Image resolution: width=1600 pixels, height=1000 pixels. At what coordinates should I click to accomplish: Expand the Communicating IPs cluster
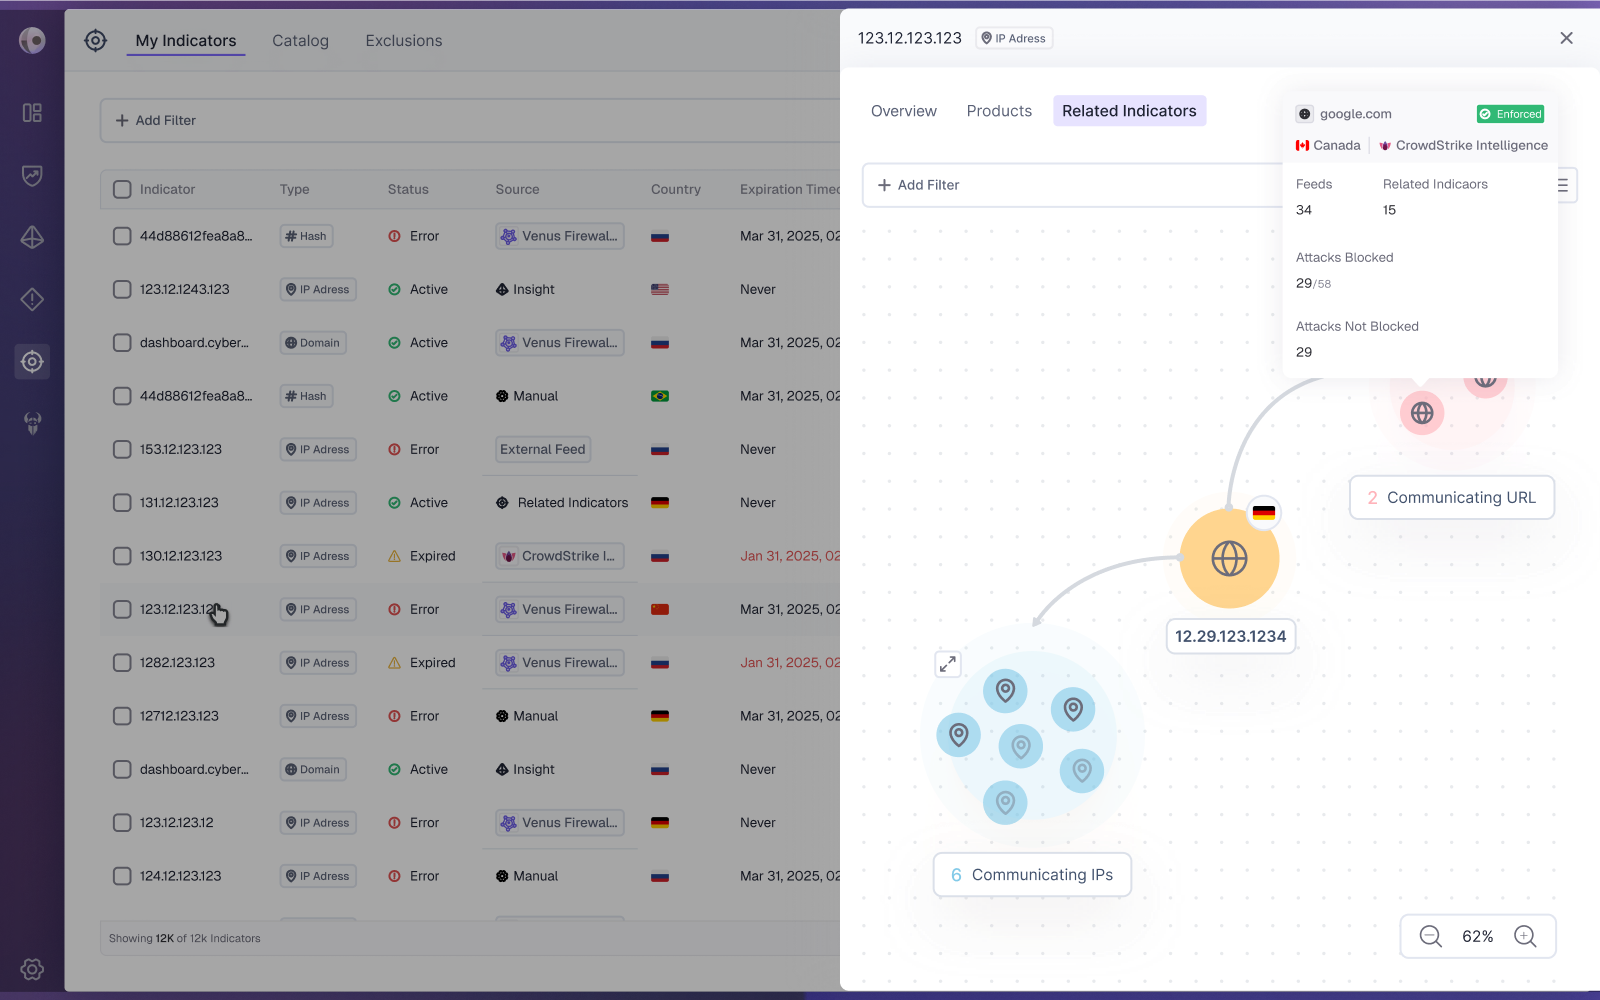click(x=948, y=664)
